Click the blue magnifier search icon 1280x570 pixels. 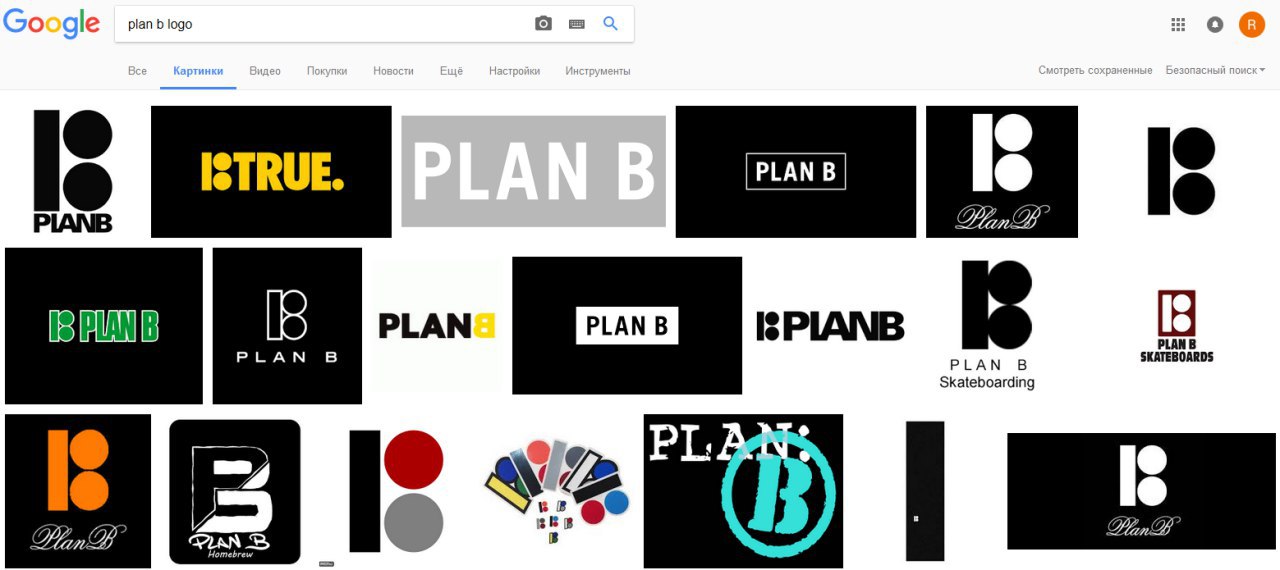(611, 24)
